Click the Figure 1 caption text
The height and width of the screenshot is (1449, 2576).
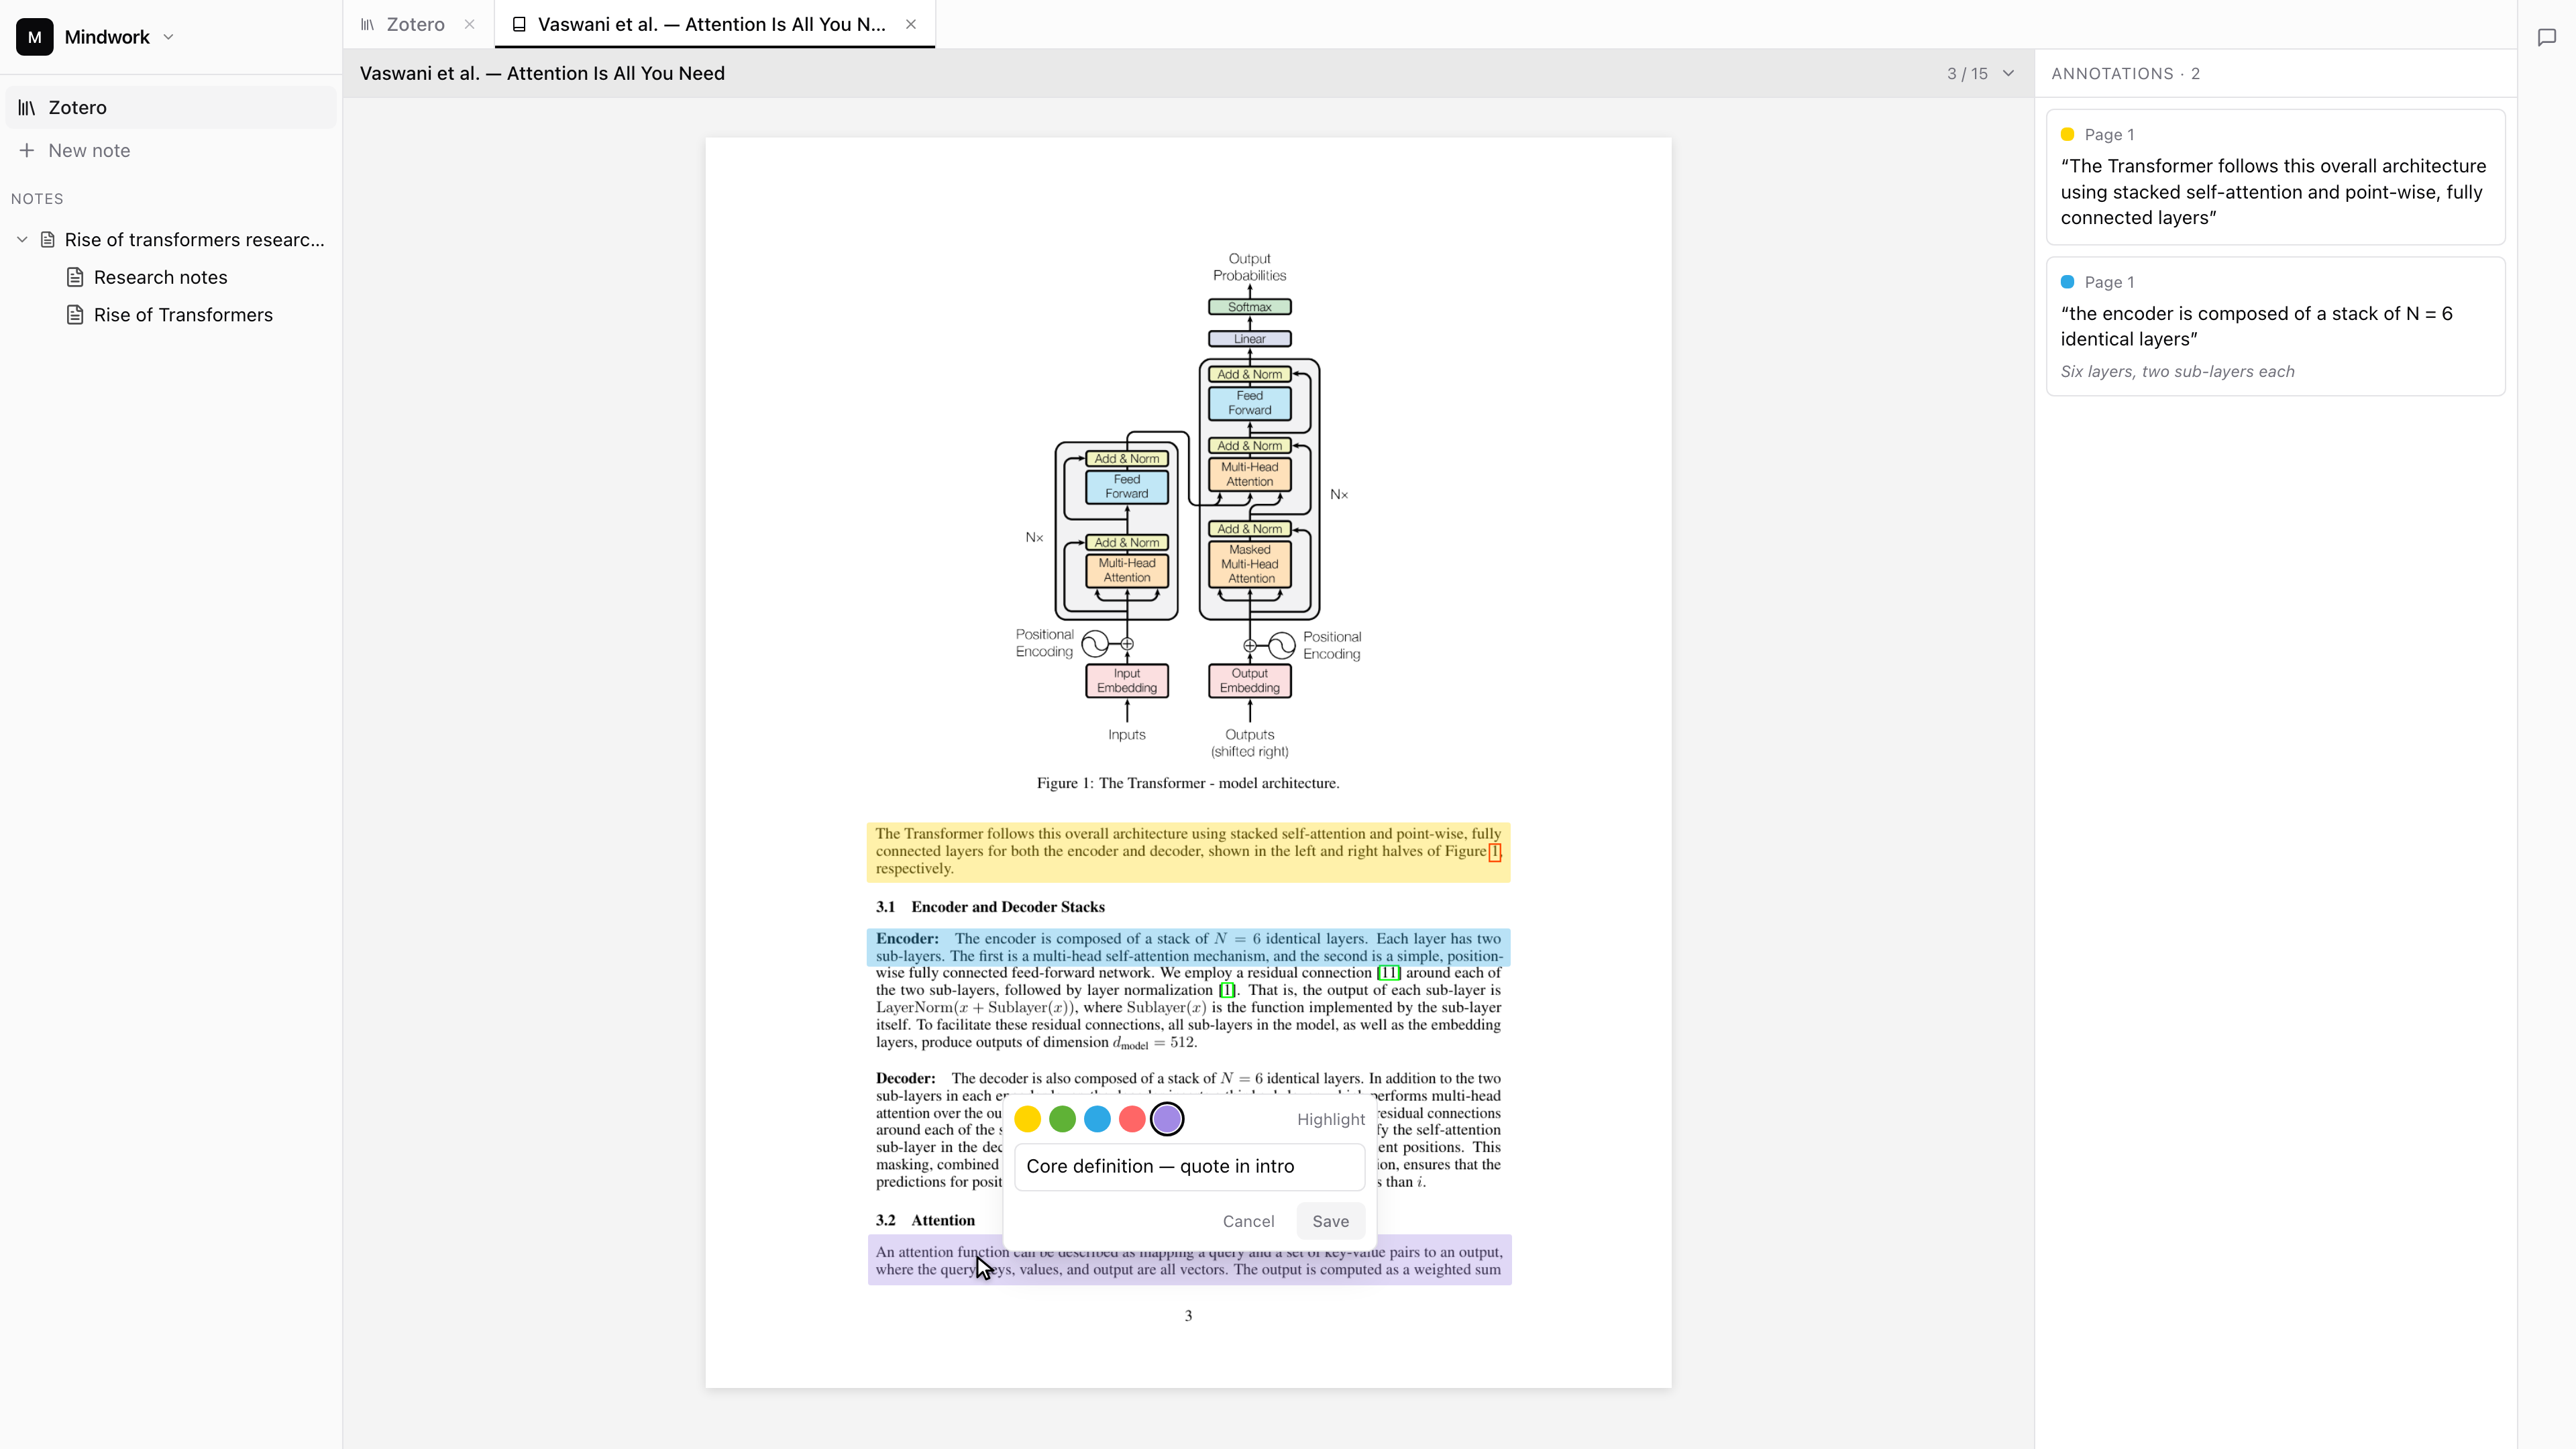[x=1188, y=783]
